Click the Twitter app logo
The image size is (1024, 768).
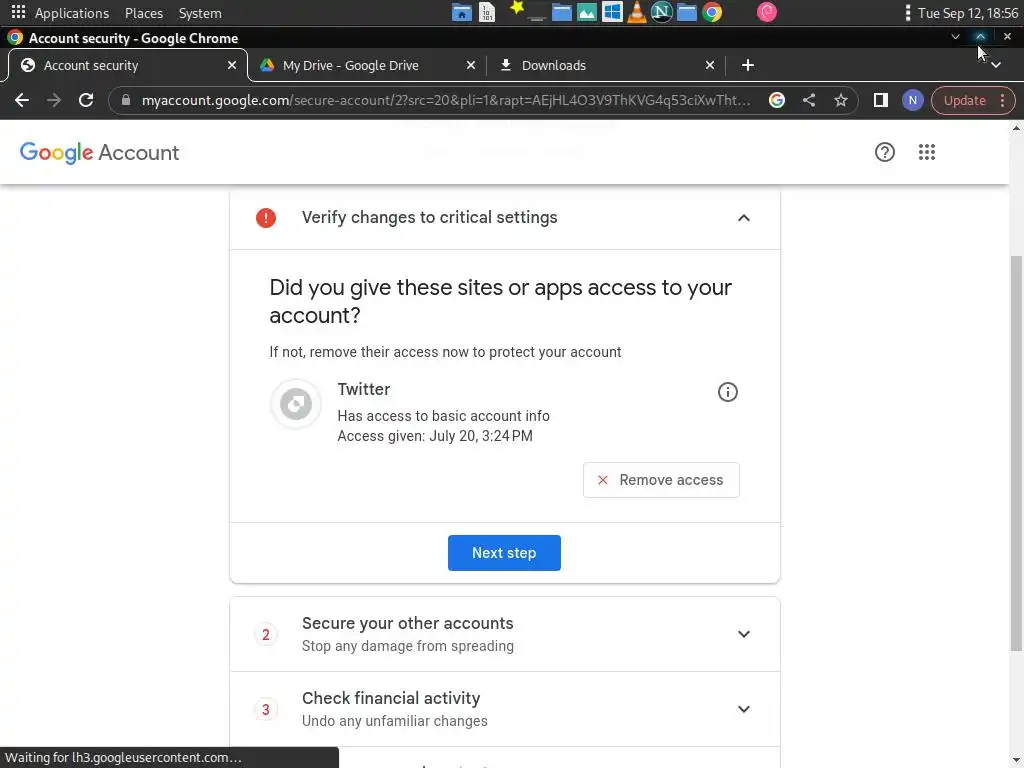pyautogui.click(x=296, y=404)
